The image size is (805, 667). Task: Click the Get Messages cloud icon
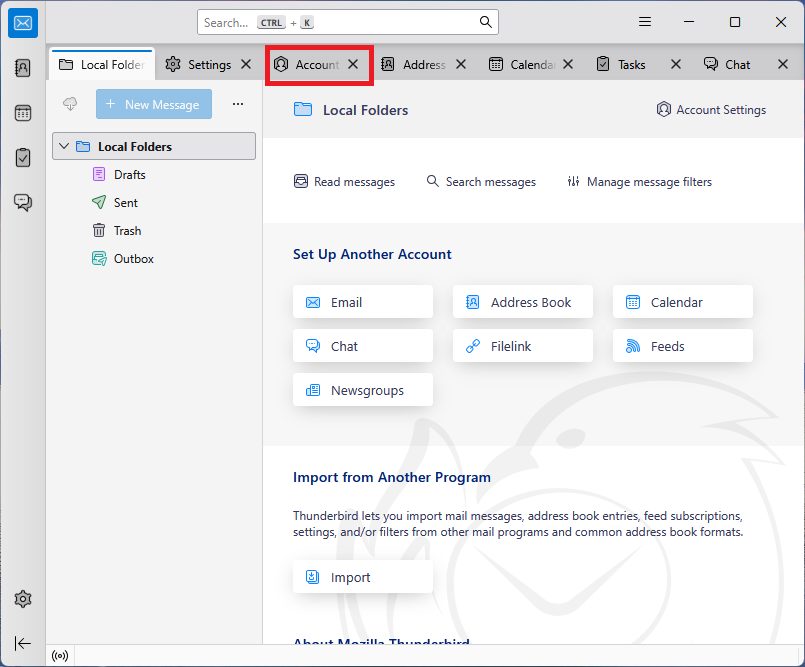click(70, 104)
